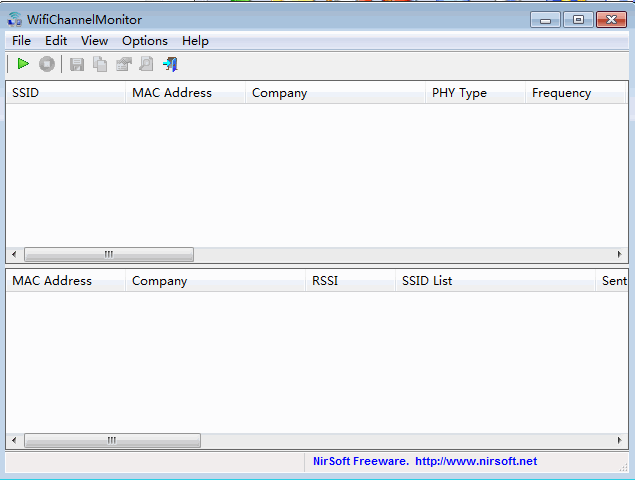Open the Properties toolbar icon
Viewport: 635px width, 480px height.
click(x=124, y=64)
